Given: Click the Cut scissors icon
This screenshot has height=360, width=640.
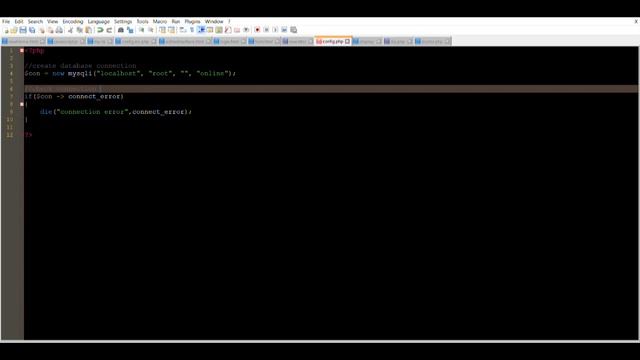Looking at the screenshot, I should [71, 30].
